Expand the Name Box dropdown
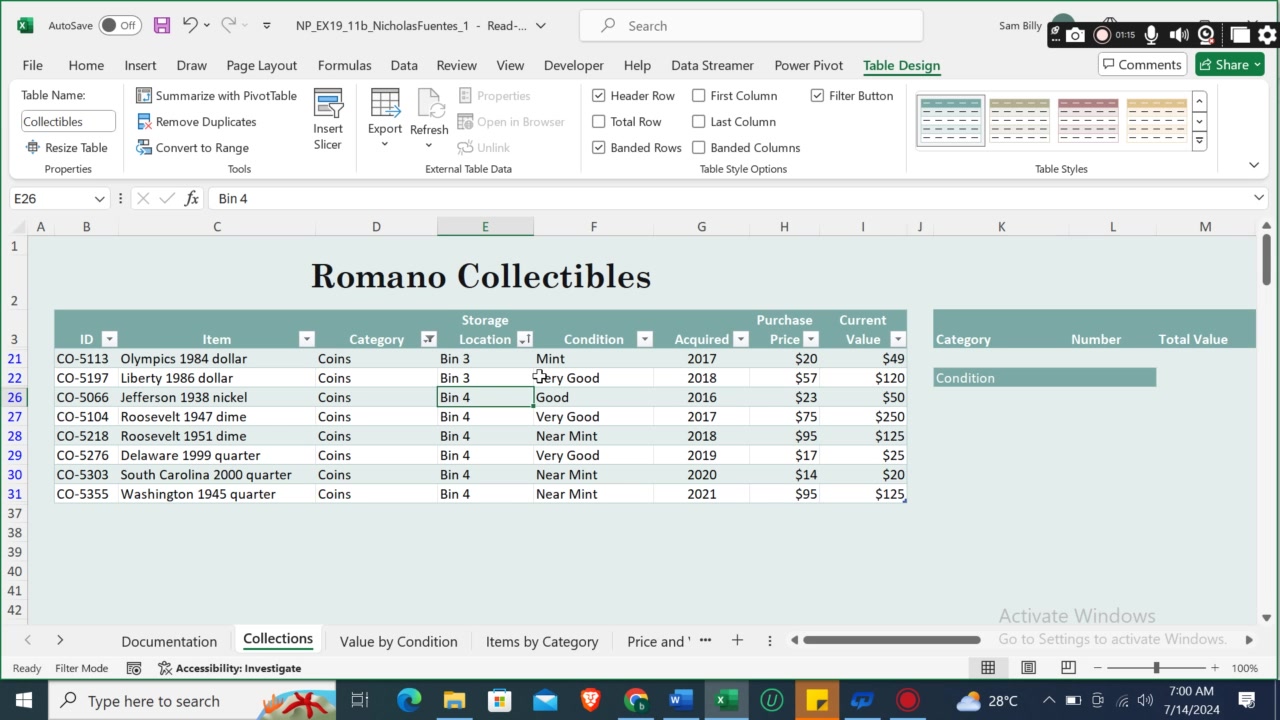 [x=99, y=198]
